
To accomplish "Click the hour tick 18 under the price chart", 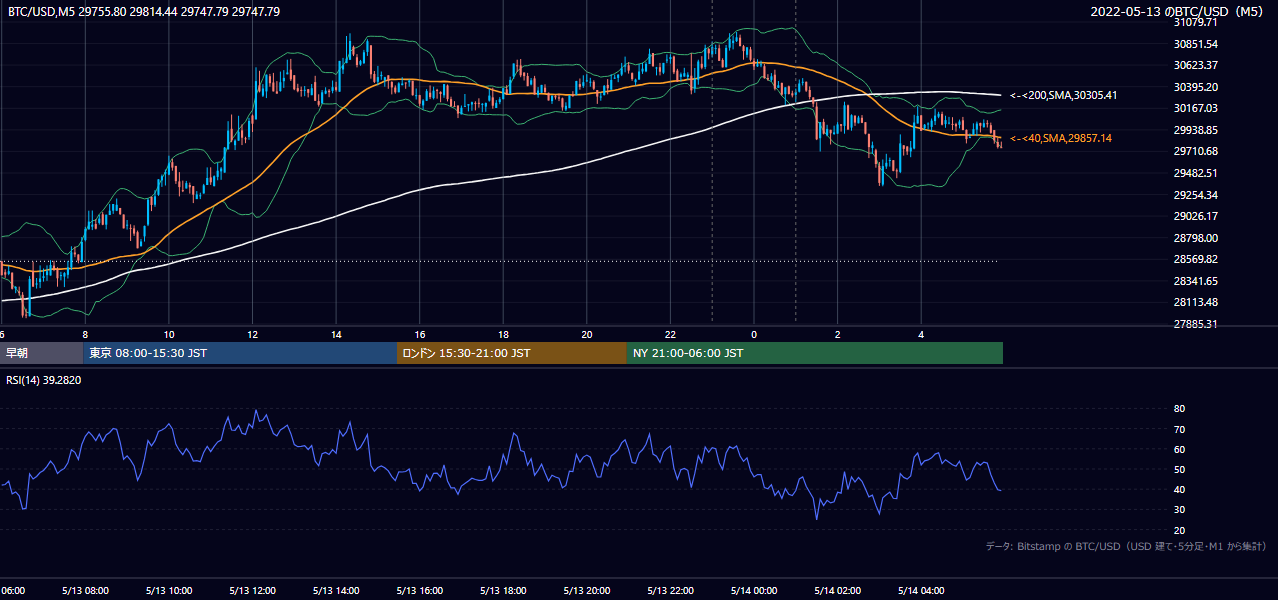I will click(504, 334).
